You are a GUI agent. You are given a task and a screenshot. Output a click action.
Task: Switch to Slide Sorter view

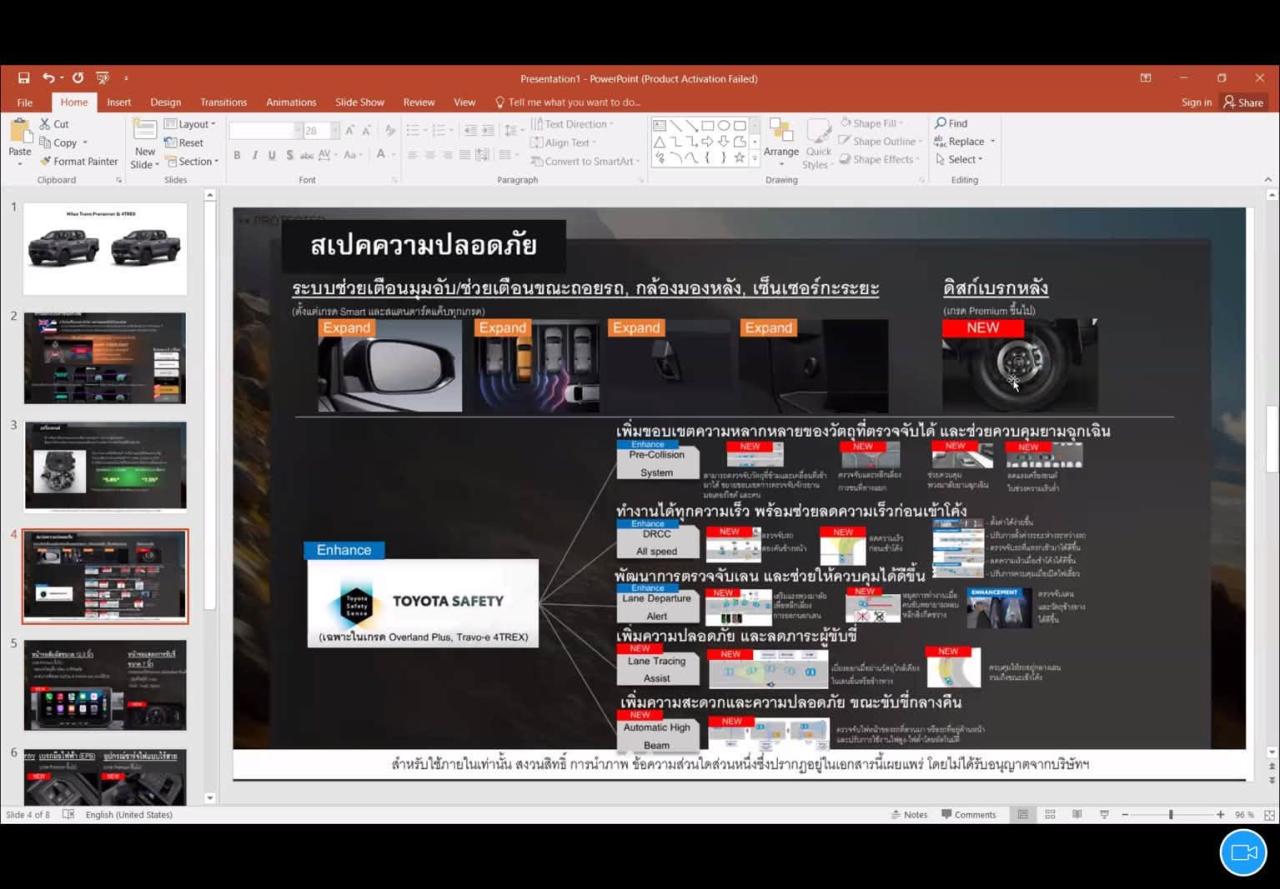(x=1050, y=815)
